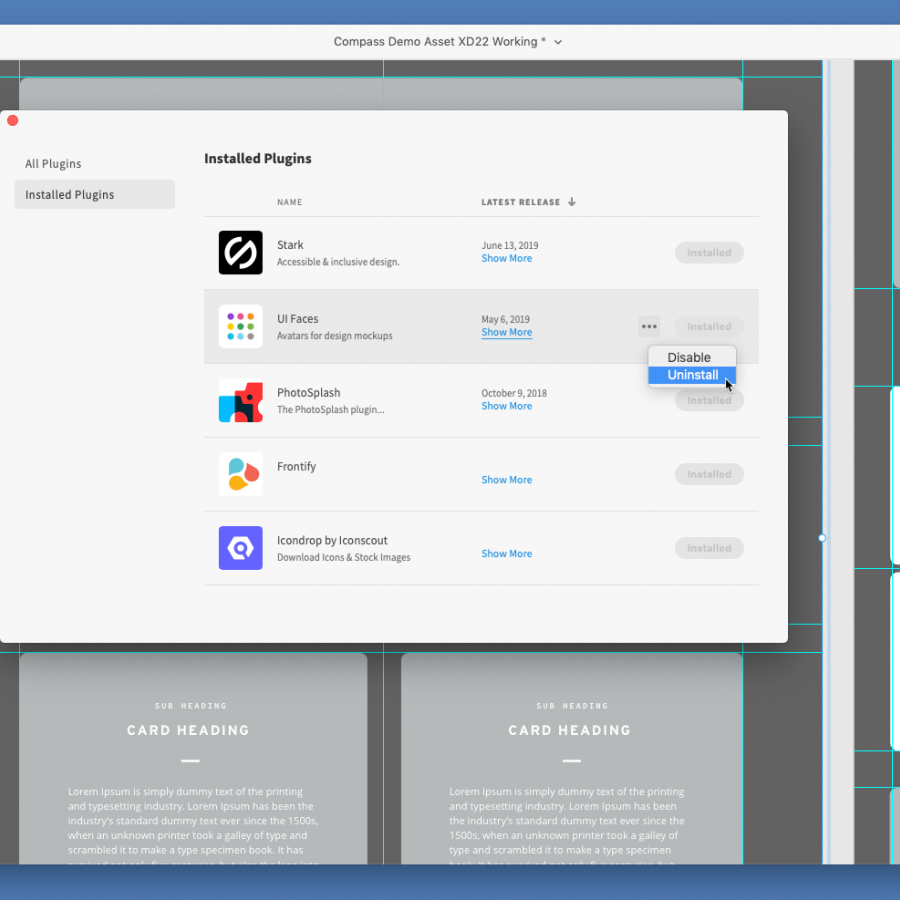Click the UI Faces plugin icon
Image resolution: width=900 pixels, height=900 pixels.
tap(240, 326)
